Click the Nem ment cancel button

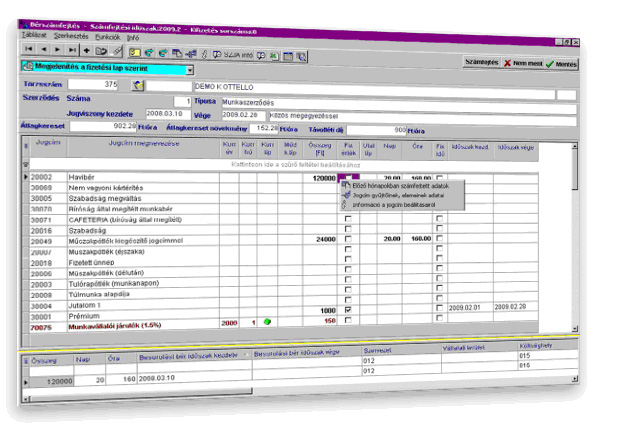[x=525, y=63]
